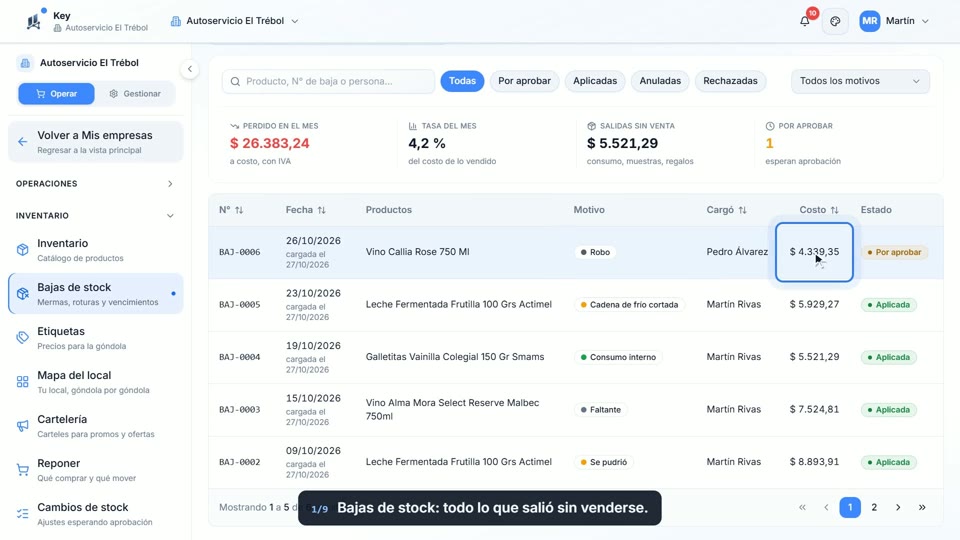Click the Key app logo
Image resolution: width=960 pixels, height=540 pixels.
click(34, 21)
